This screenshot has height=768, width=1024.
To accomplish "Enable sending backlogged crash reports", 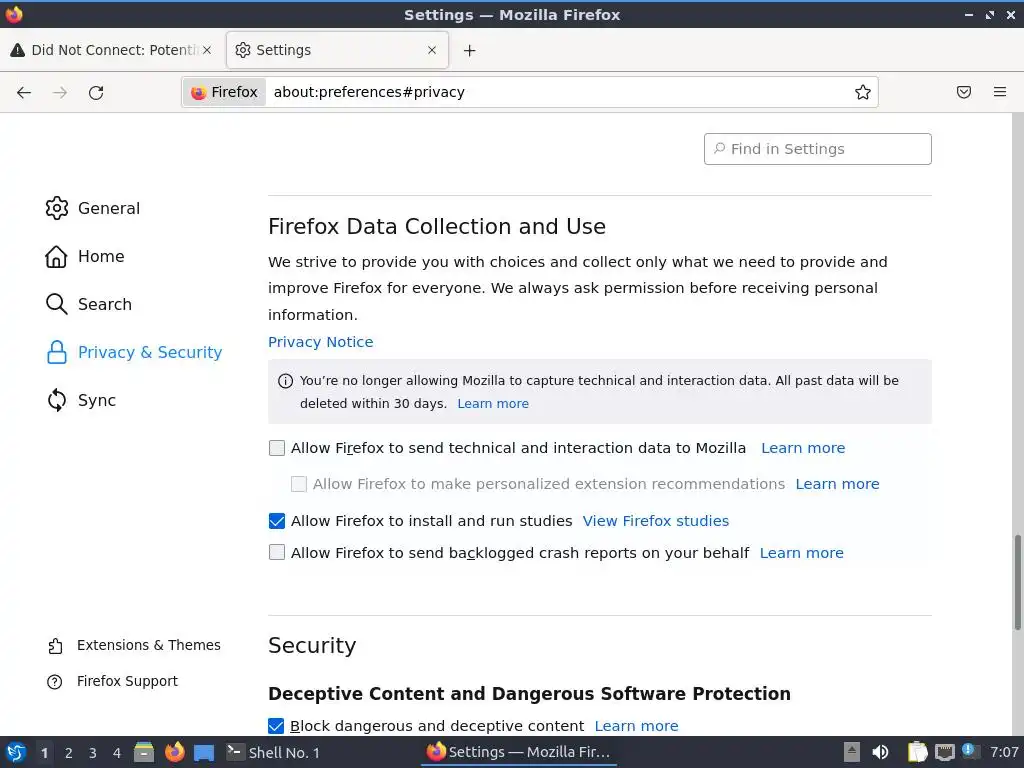I will 277,553.
